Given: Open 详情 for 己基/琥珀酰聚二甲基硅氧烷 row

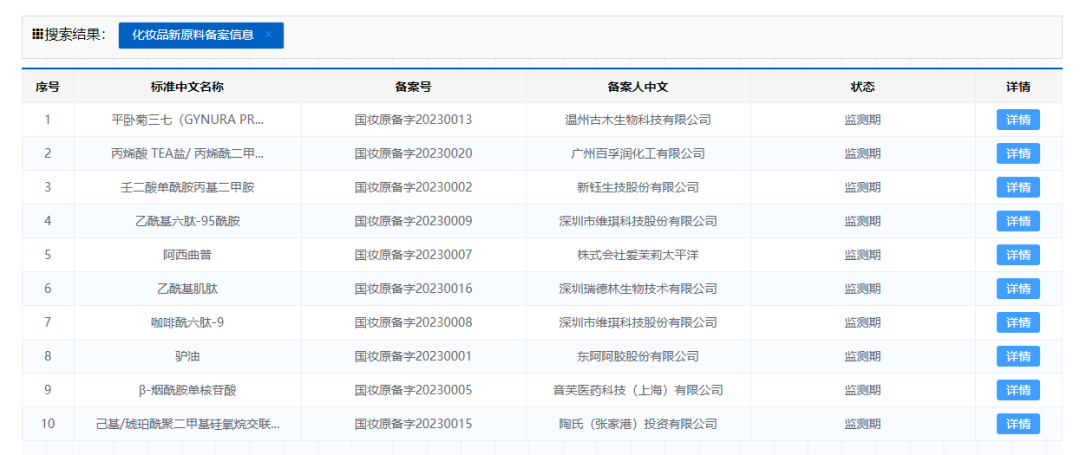Looking at the screenshot, I should tap(1018, 424).
